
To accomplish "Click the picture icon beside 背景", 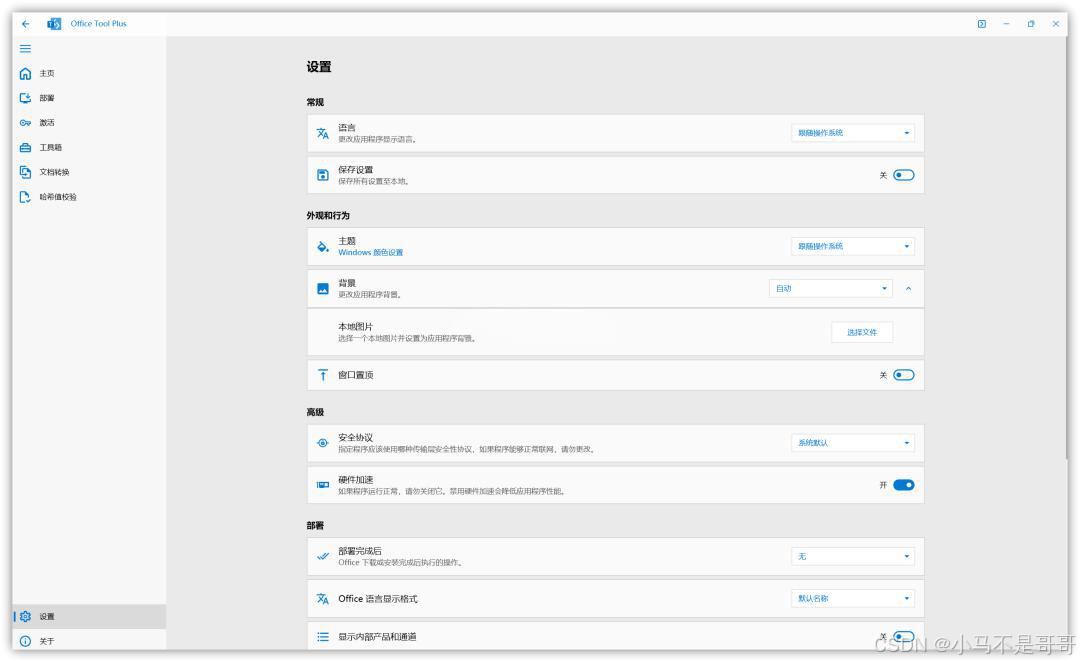I will pyautogui.click(x=322, y=289).
